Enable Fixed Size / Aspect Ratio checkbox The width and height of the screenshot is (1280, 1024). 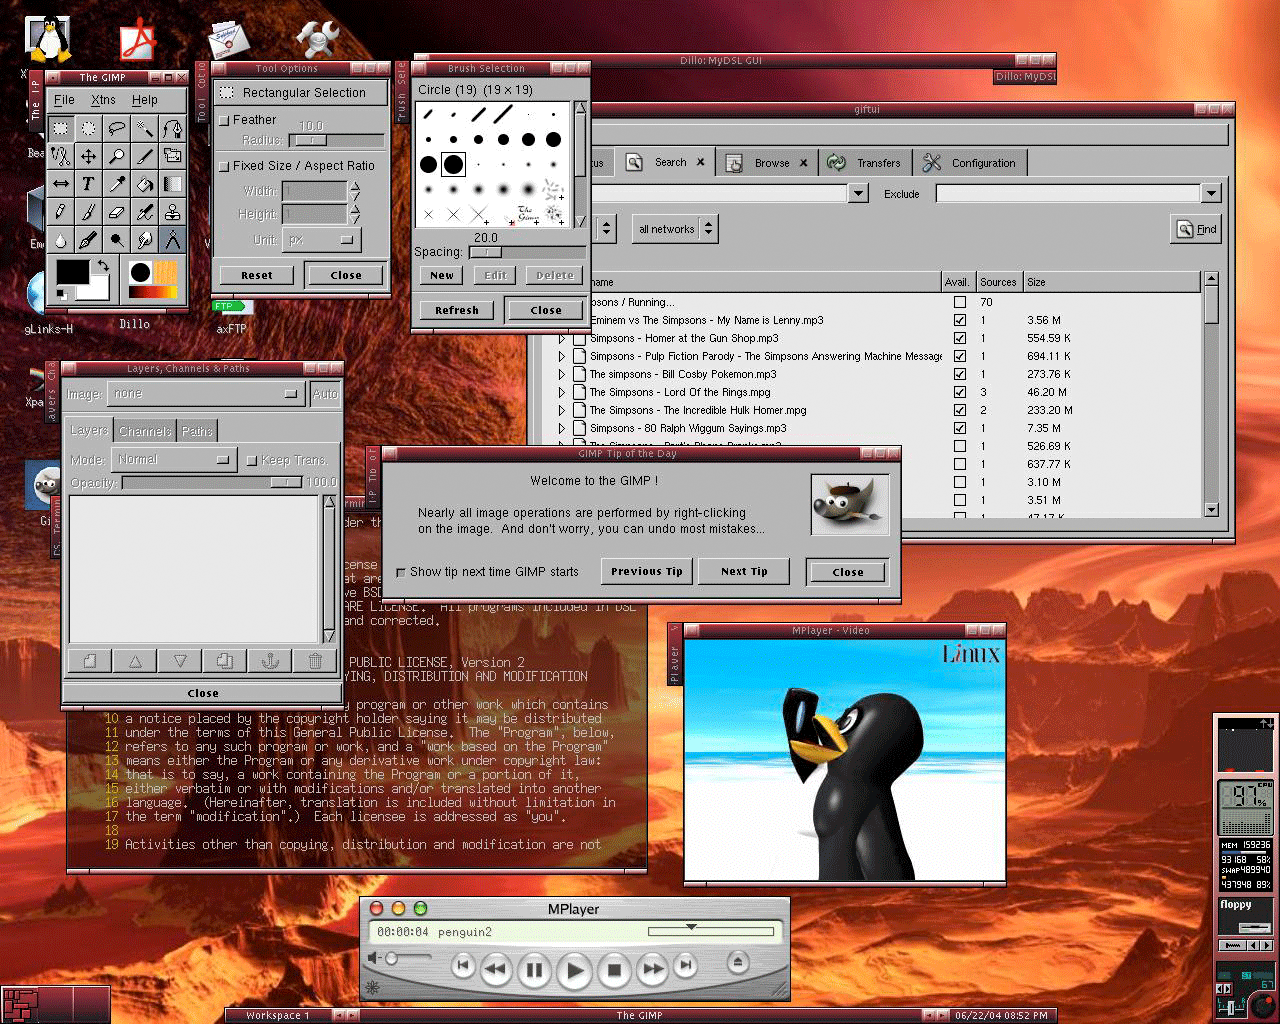pos(225,166)
